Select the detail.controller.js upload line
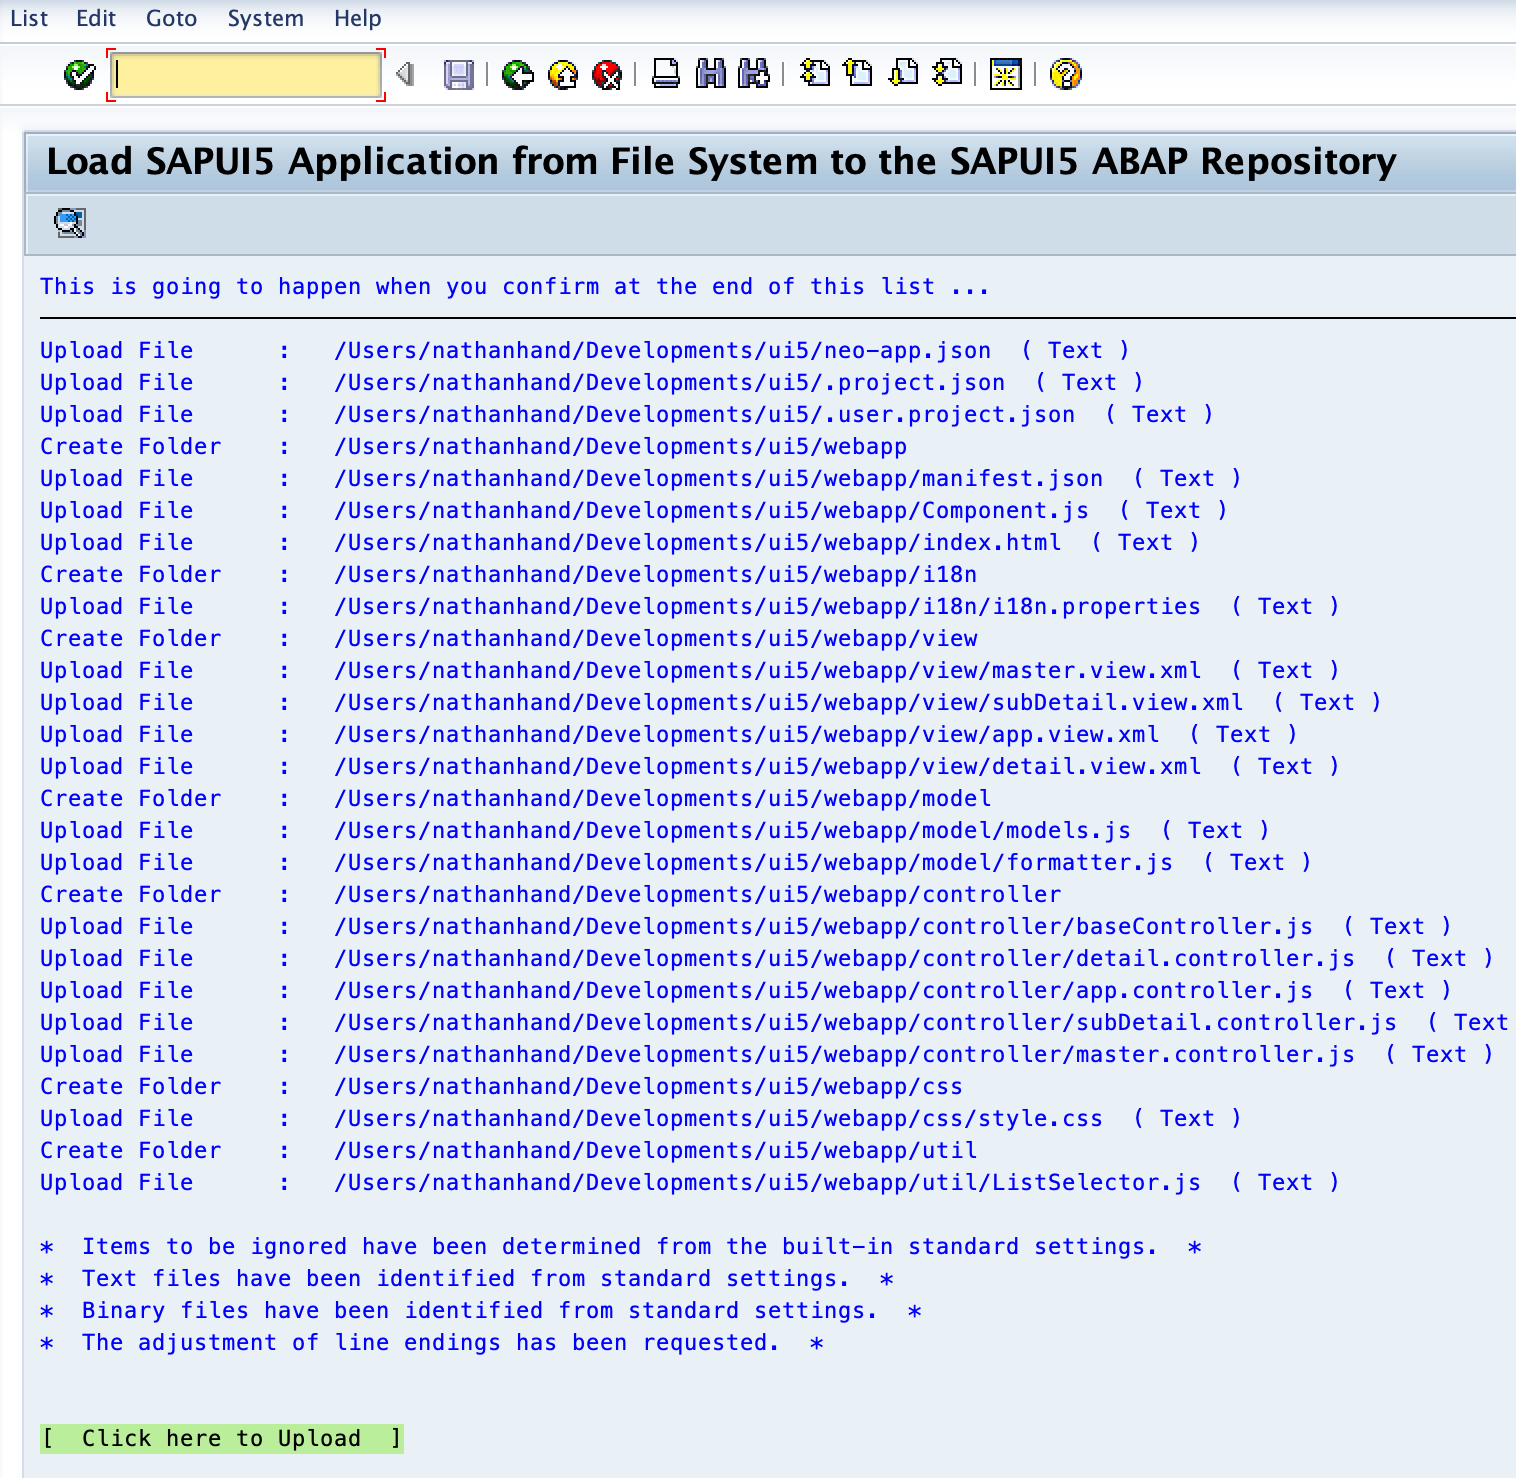This screenshot has height=1478, width=1516. 767,958
